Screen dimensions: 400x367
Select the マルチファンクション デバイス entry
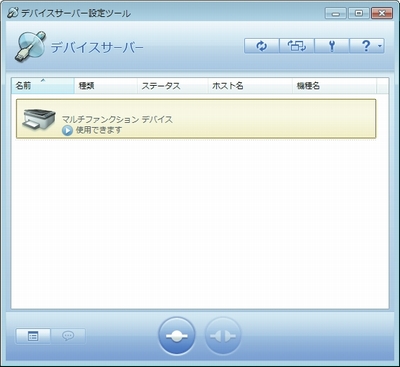point(196,119)
